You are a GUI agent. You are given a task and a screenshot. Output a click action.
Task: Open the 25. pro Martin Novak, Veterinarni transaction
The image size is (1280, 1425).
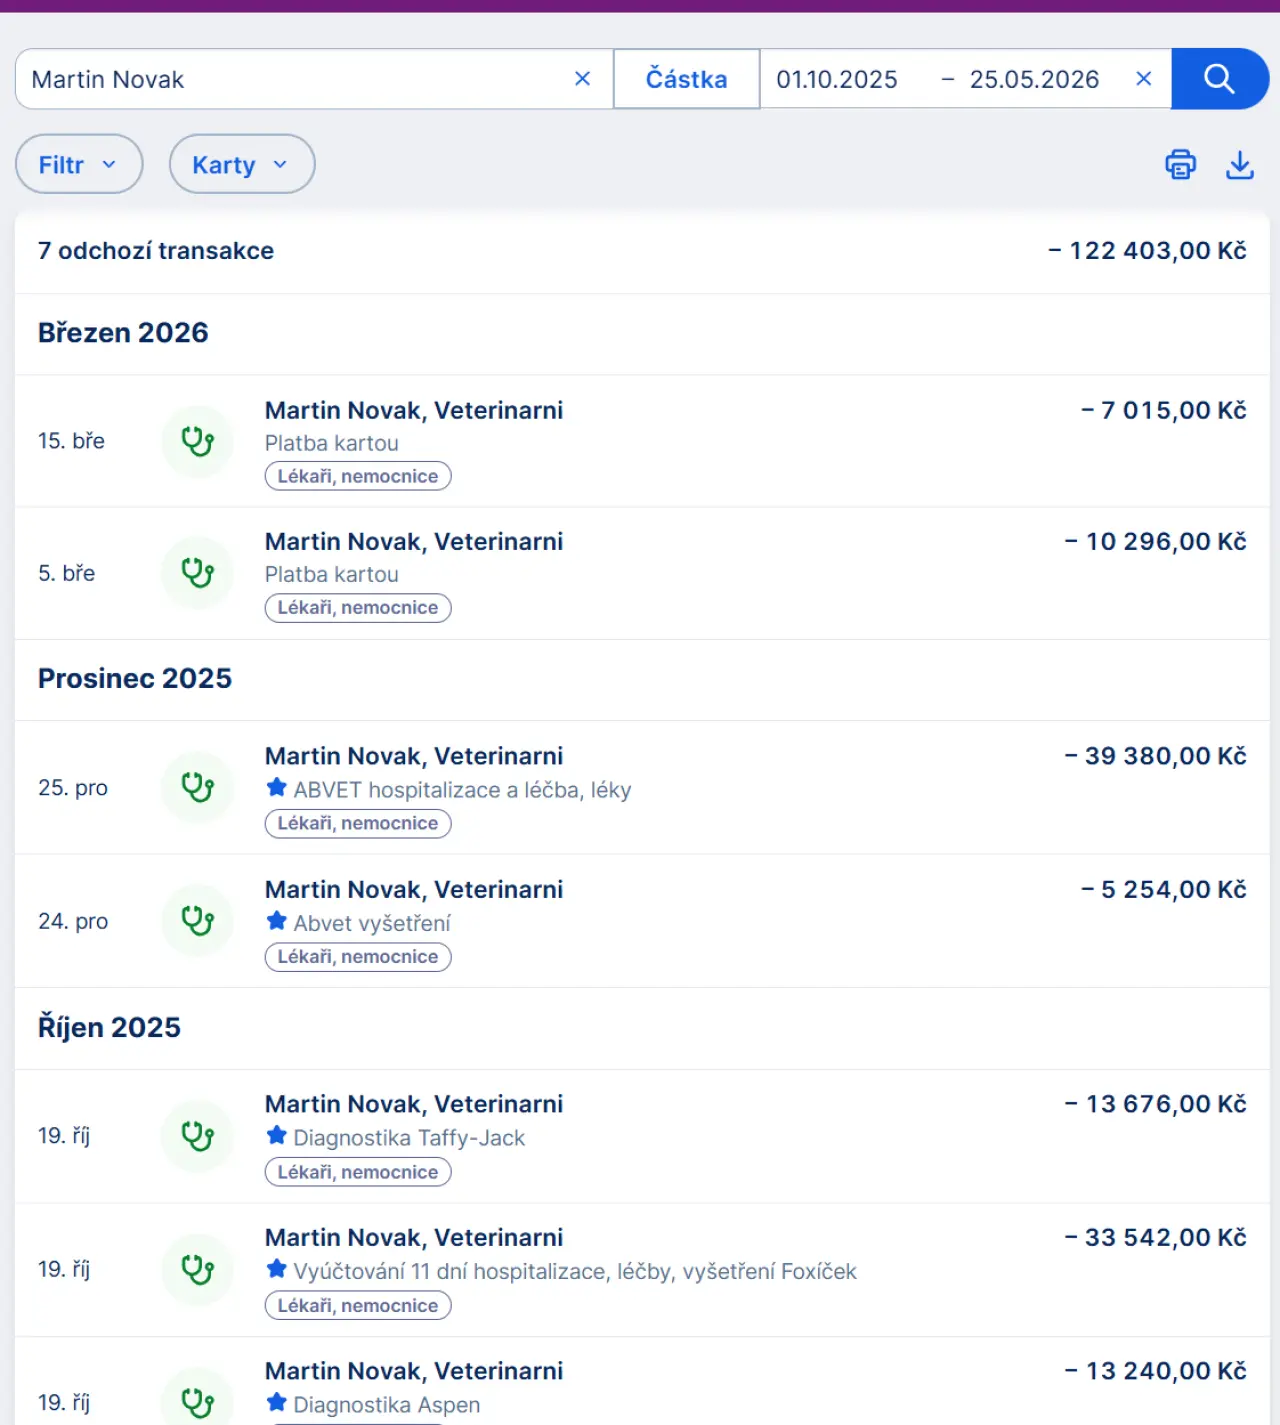[642, 788]
